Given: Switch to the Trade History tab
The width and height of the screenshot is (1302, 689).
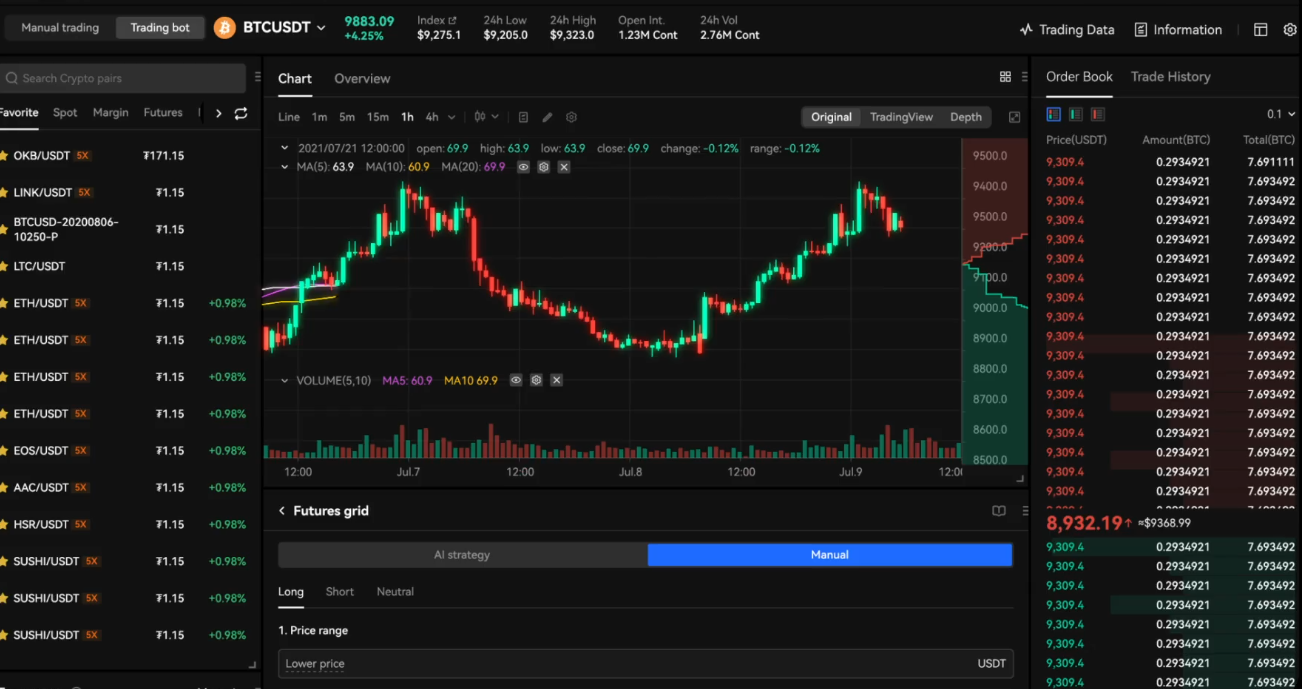Looking at the screenshot, I should (1170, 77).
